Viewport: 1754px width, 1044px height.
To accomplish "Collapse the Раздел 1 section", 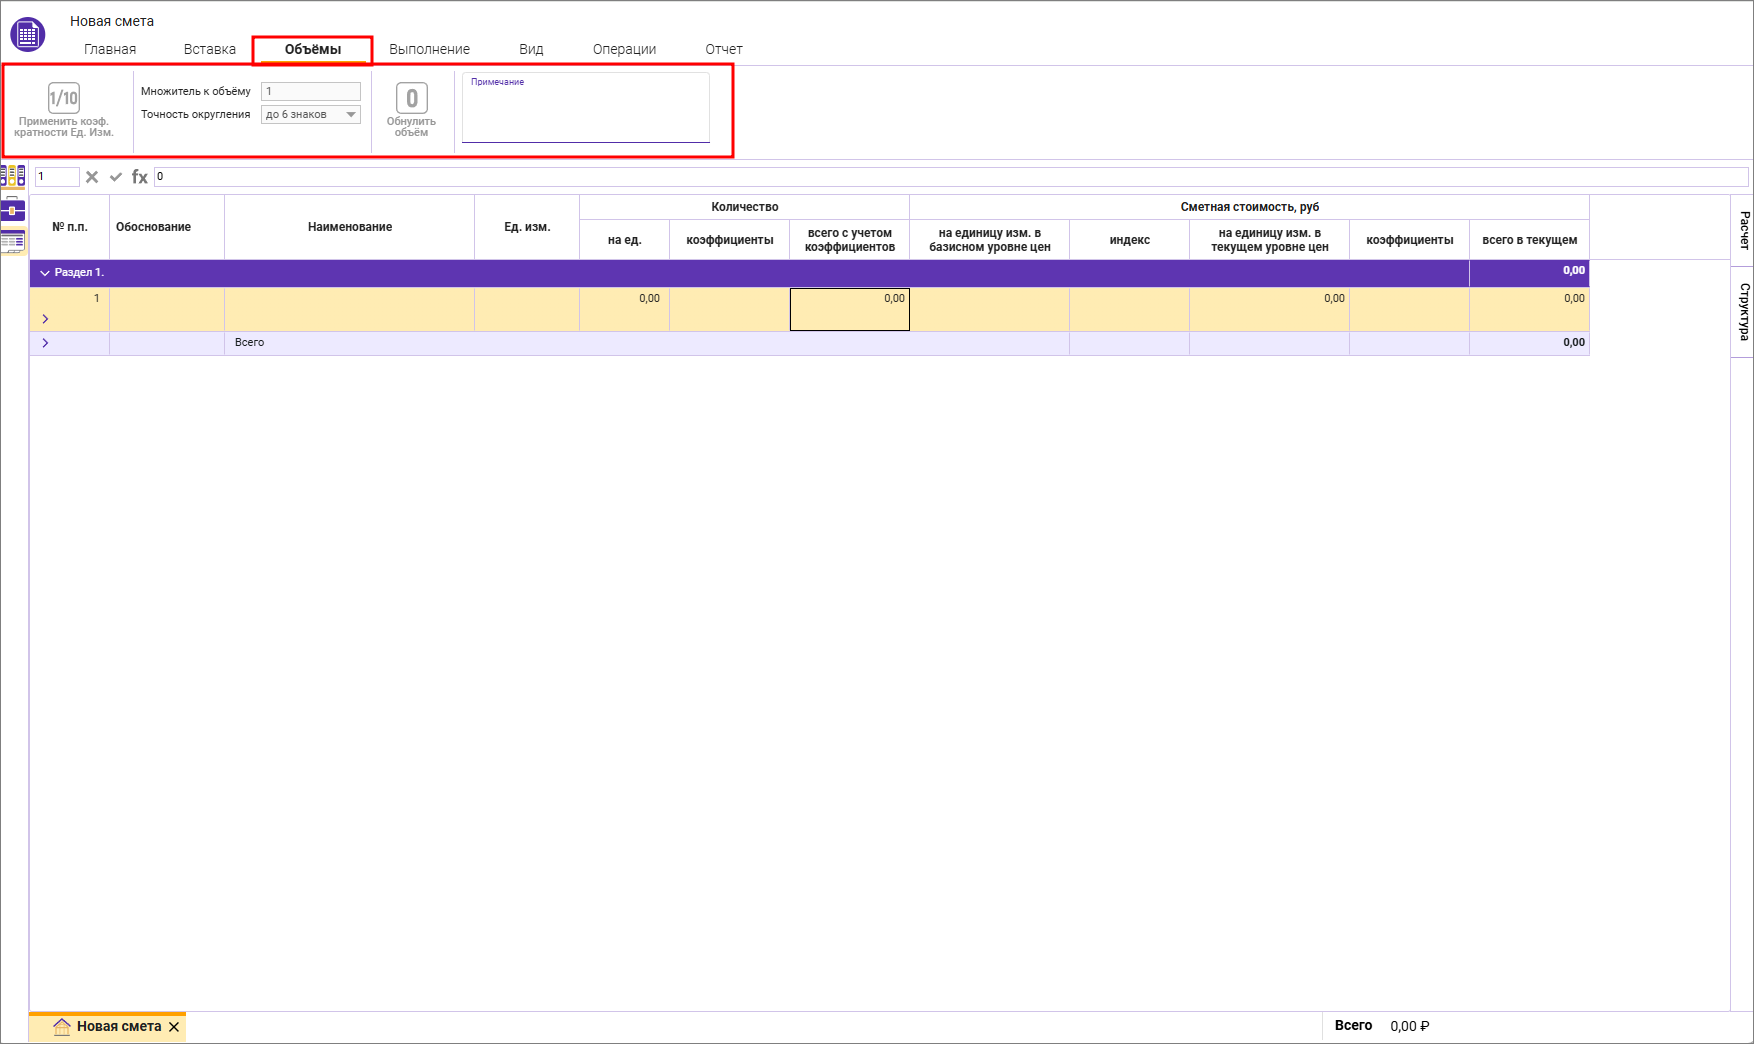I will point(45,273).
